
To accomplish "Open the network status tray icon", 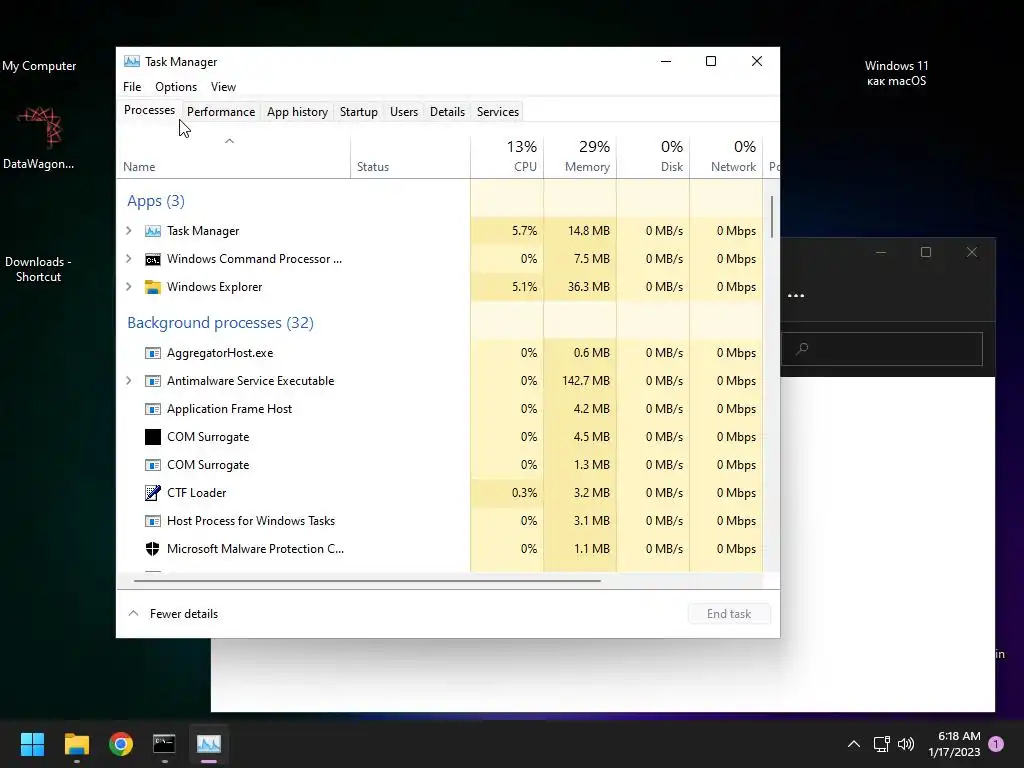I will click(882, 744).
